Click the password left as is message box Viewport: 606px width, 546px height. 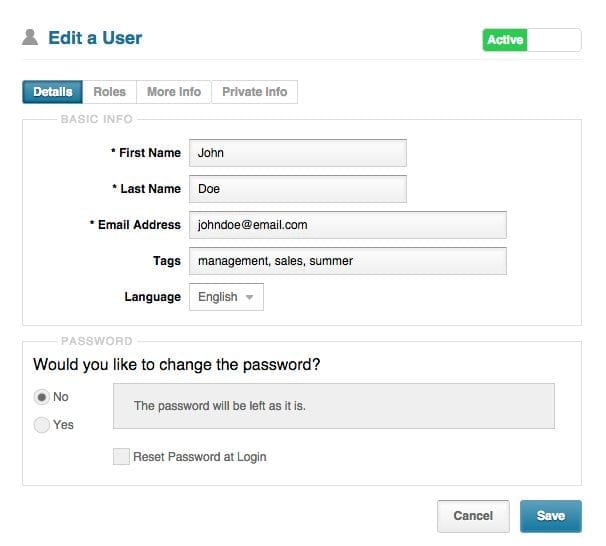click(x=334, y=406)
